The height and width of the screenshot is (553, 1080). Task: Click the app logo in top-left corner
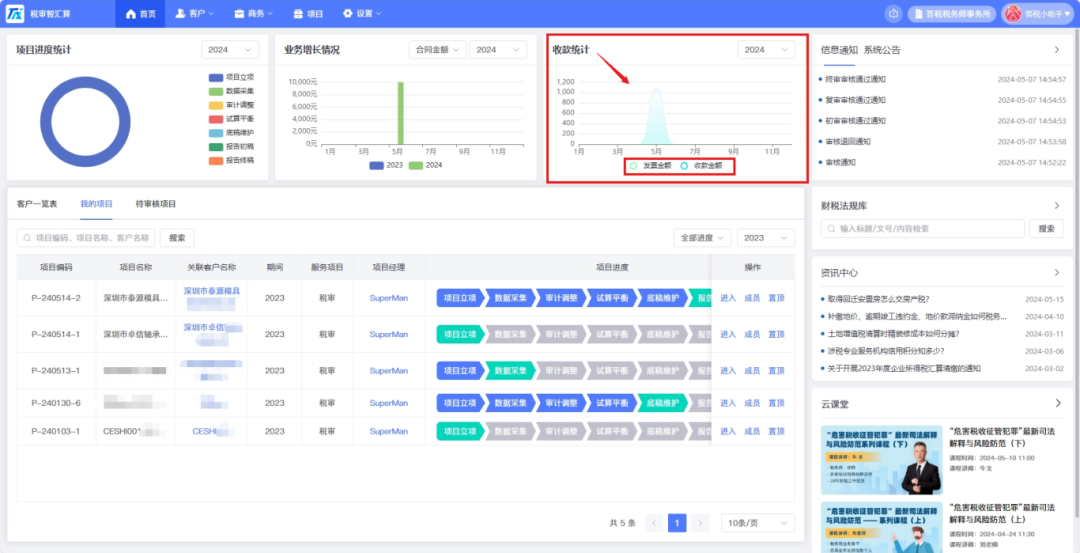15,13
